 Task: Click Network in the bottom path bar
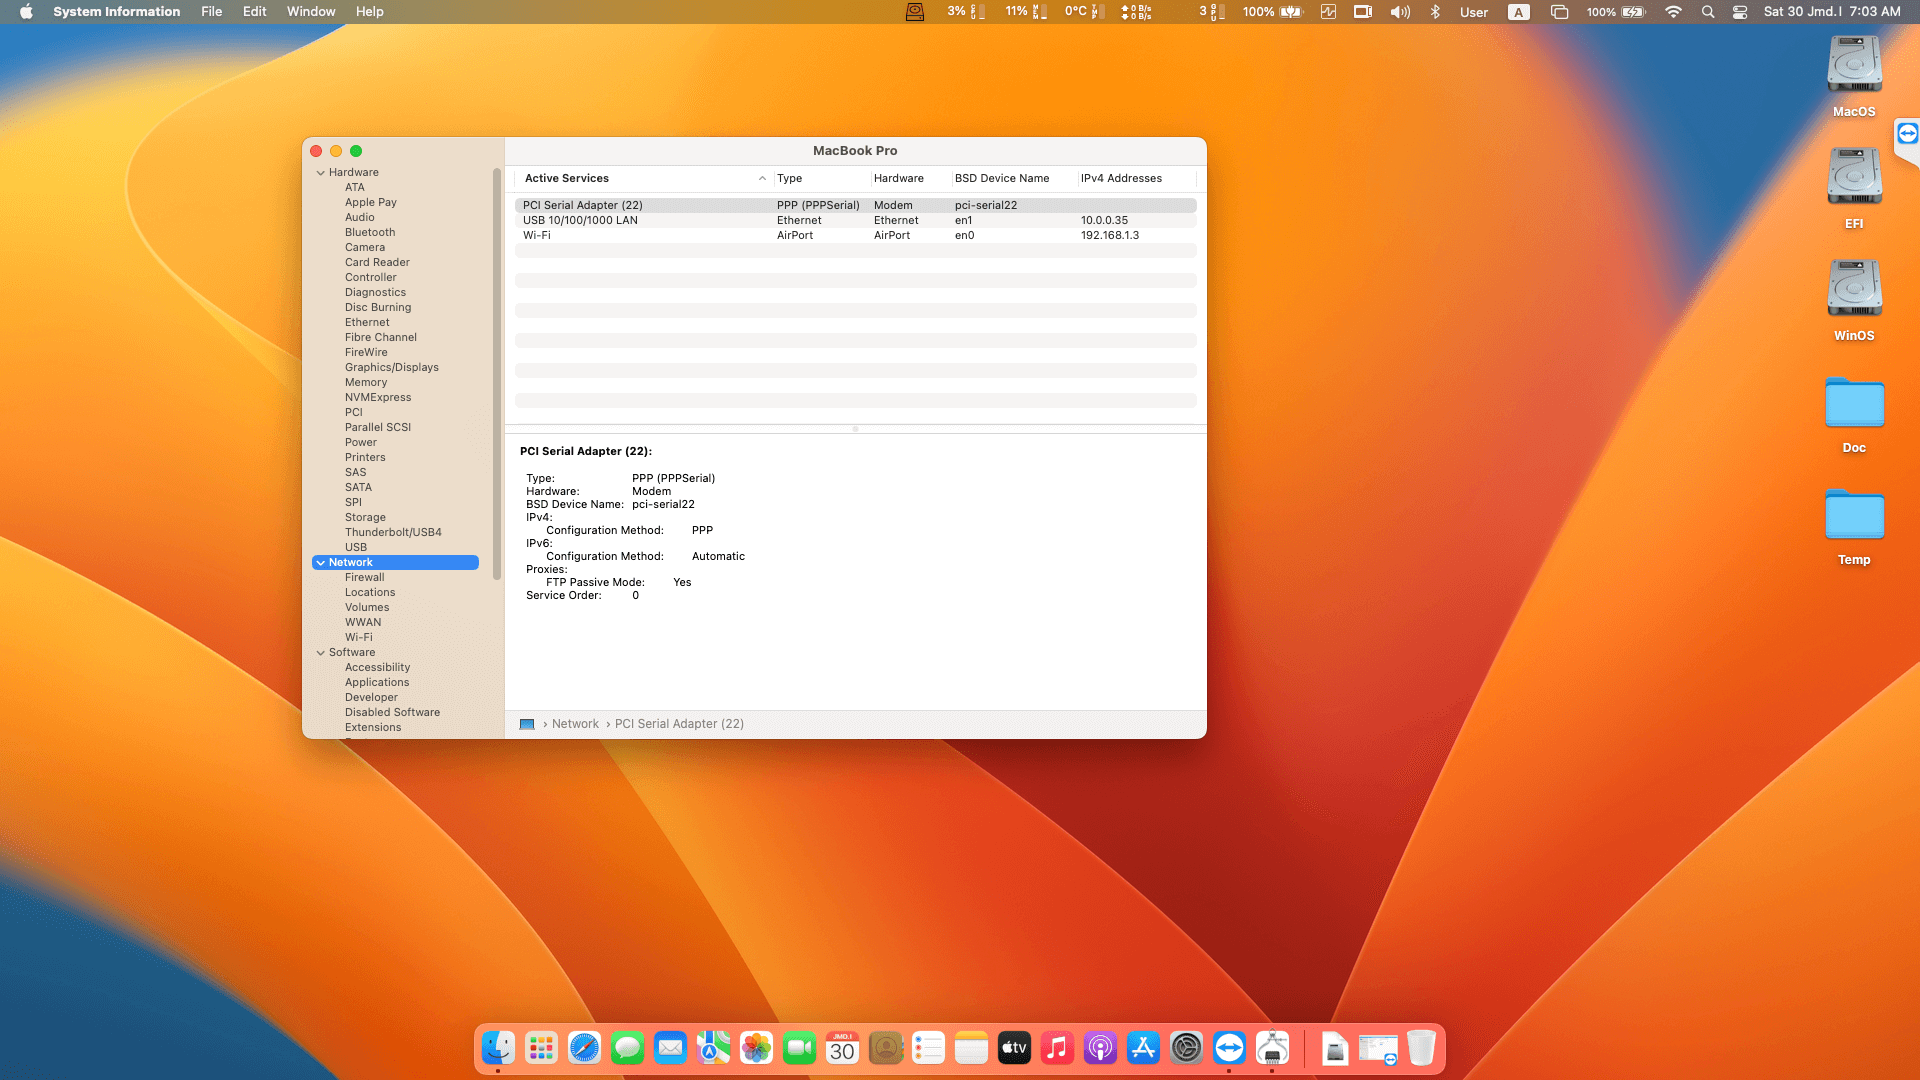[575, 724]
